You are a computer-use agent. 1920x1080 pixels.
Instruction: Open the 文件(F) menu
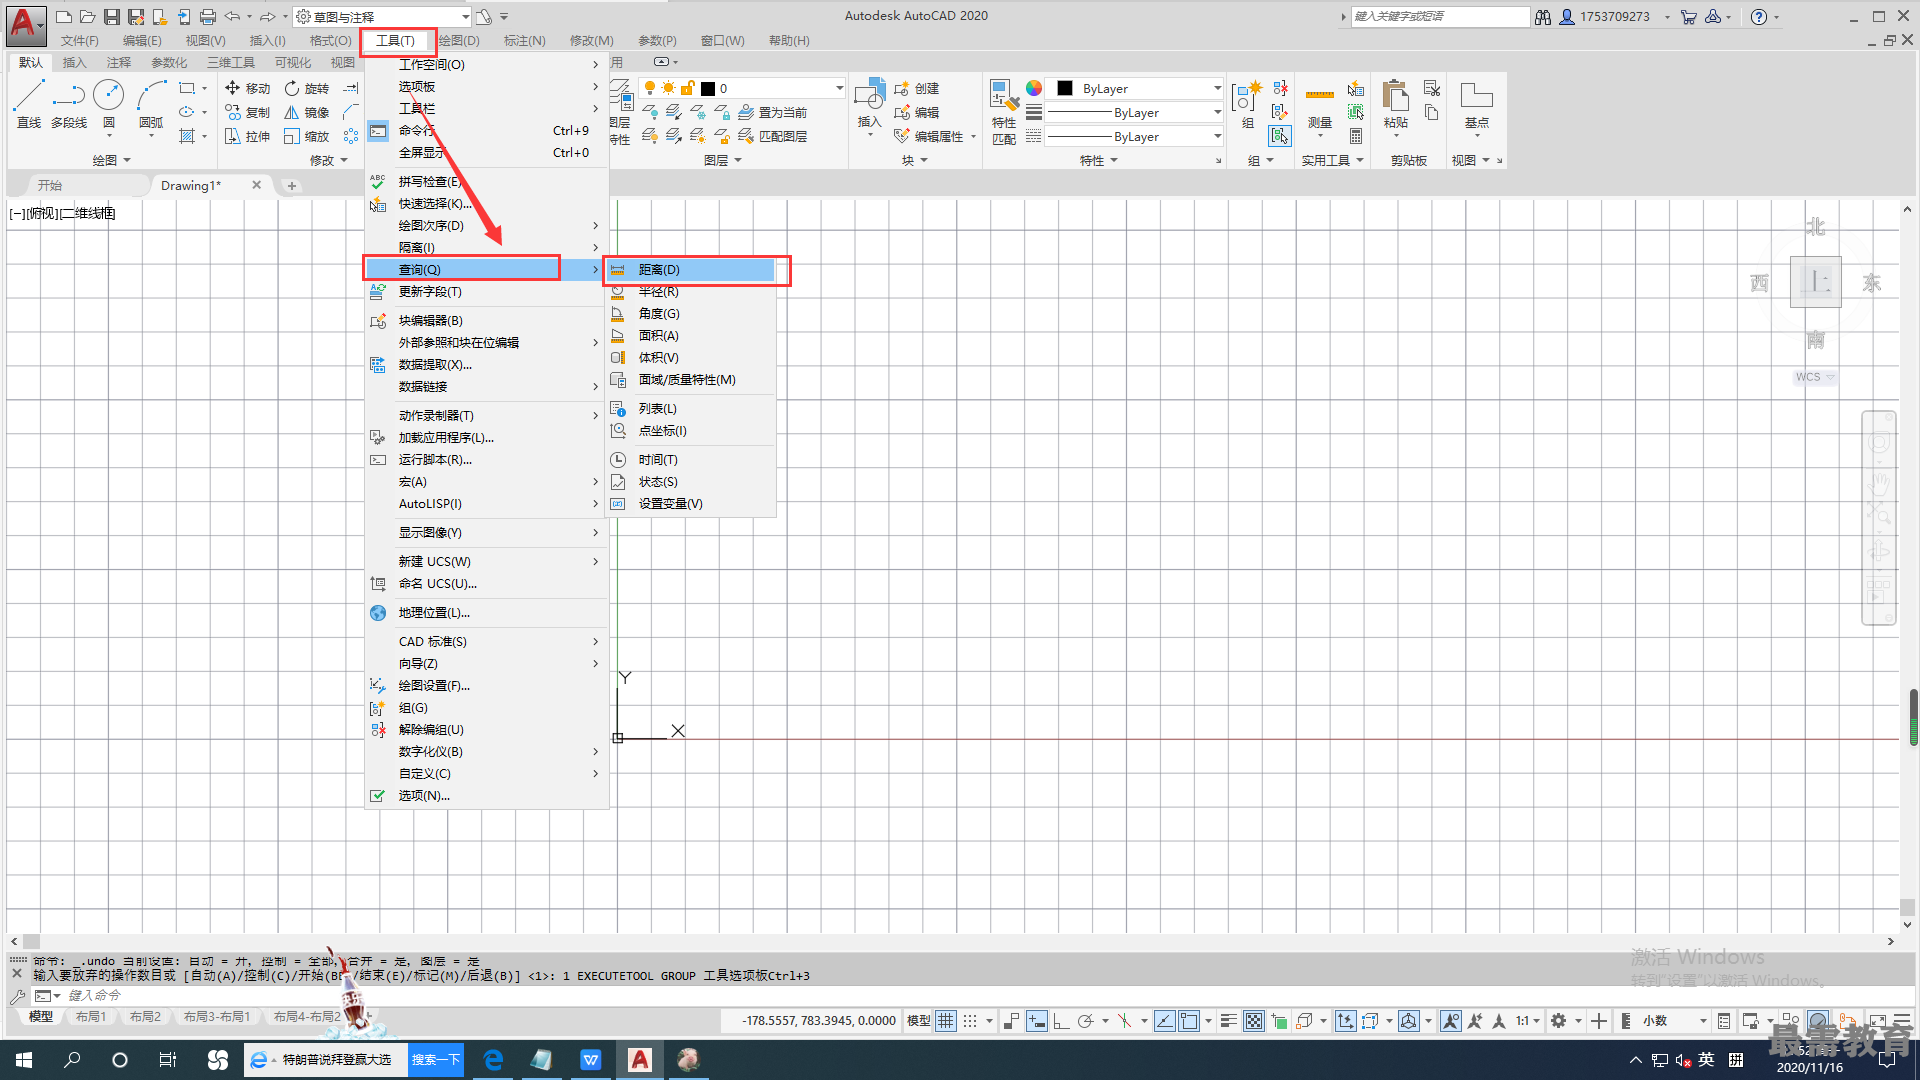click(x=80, y=40)
